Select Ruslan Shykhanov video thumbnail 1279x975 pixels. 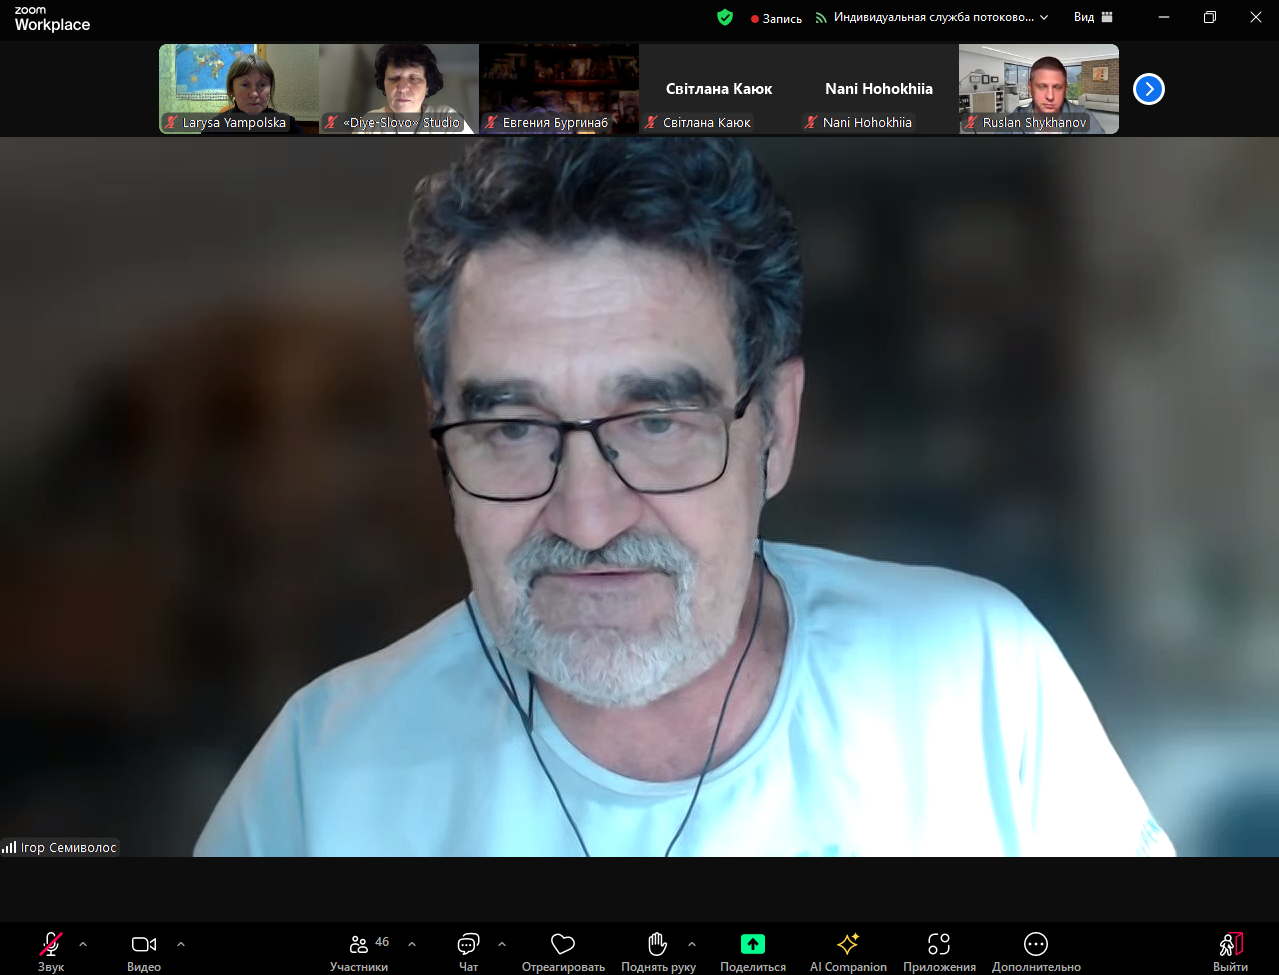(1039, 89)
